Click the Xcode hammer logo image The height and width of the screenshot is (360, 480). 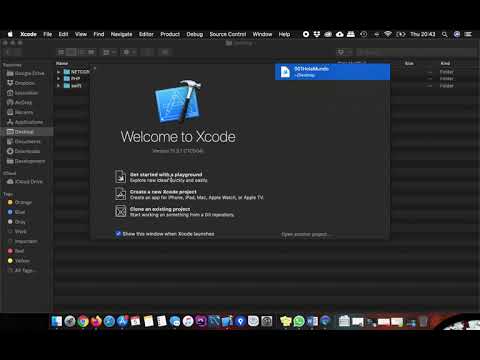(178, 102)
